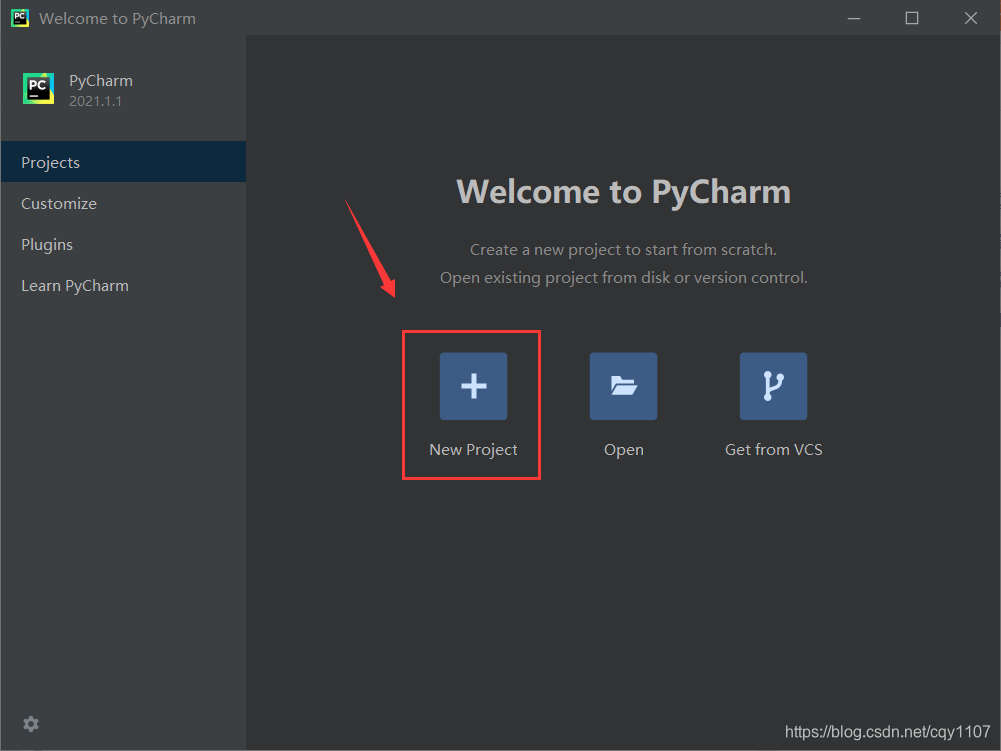Click the PyCharm icon in the title bar
The image size is (1001, 751).
[x=20, y=18]
